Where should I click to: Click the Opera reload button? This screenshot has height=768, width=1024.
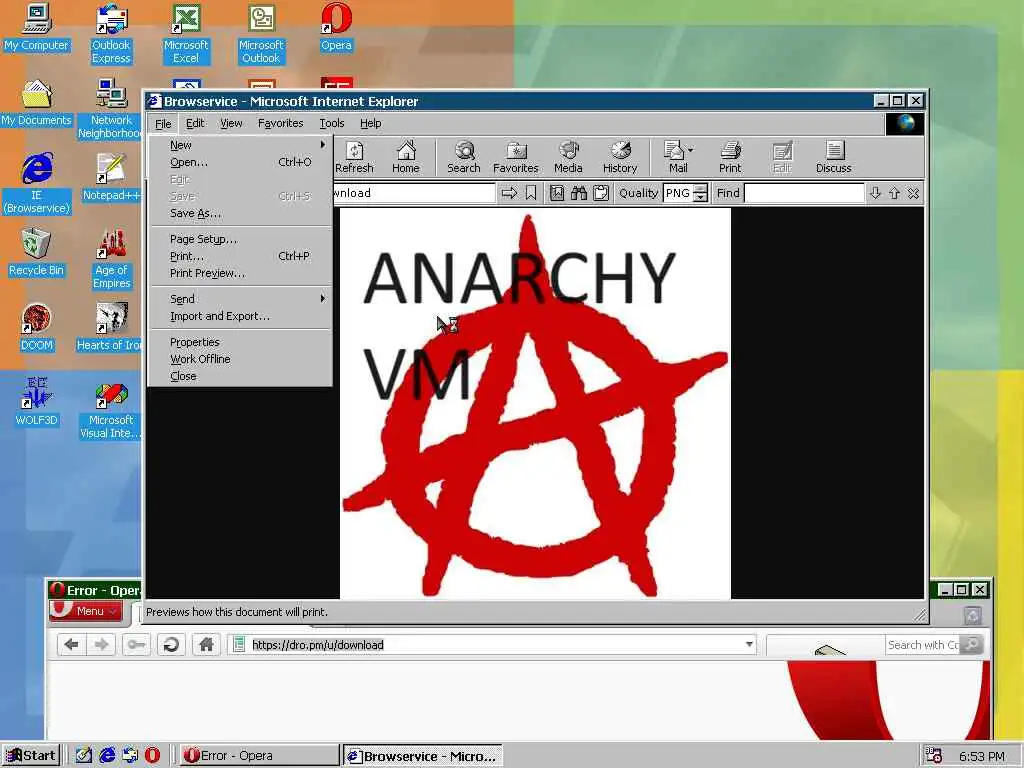(x=171, y=645)
